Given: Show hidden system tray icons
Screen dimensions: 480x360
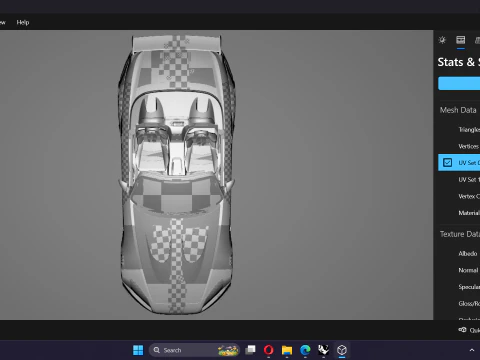Looking at the screenshot, I should [472, 350].
